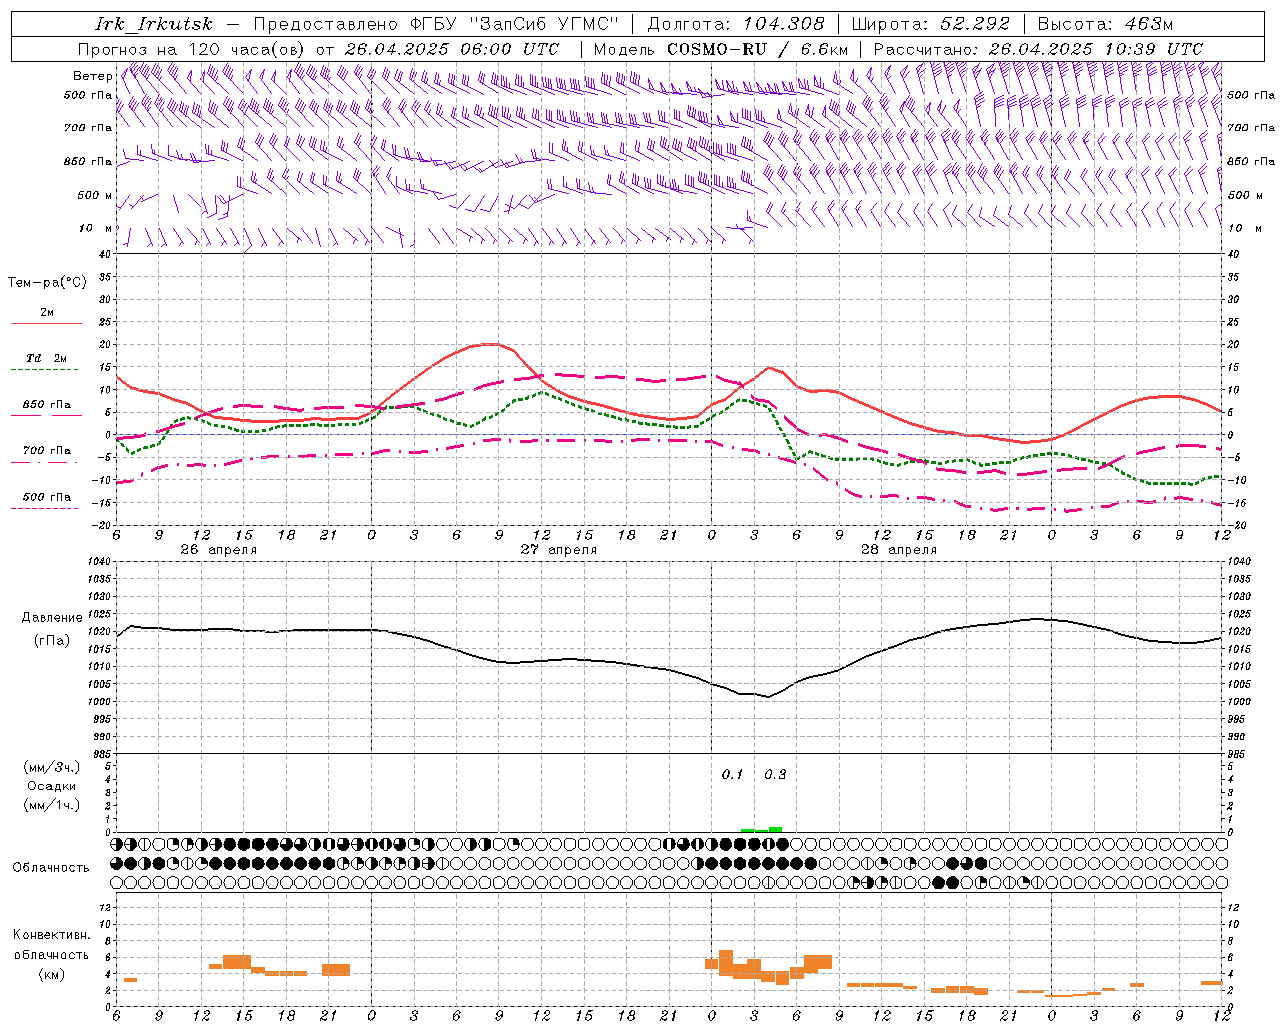Click the 700 гПа temperature legend entry
1280x1024 pixels.
tap(46, 451)
